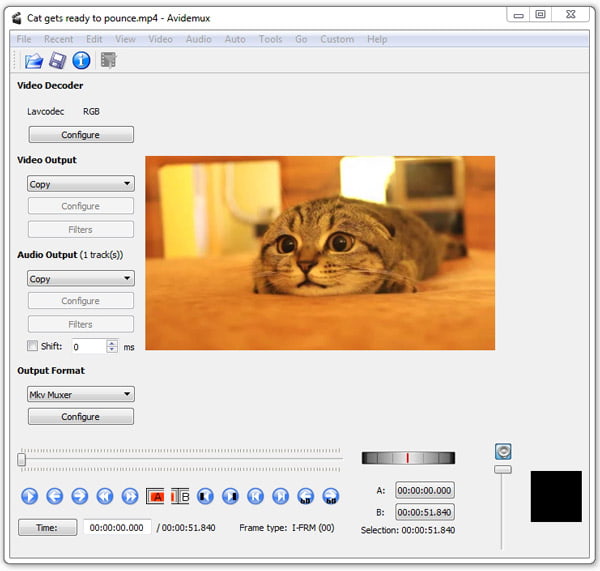
Task: Enable the audio Shift checkbox
Action: click(33, 346)
